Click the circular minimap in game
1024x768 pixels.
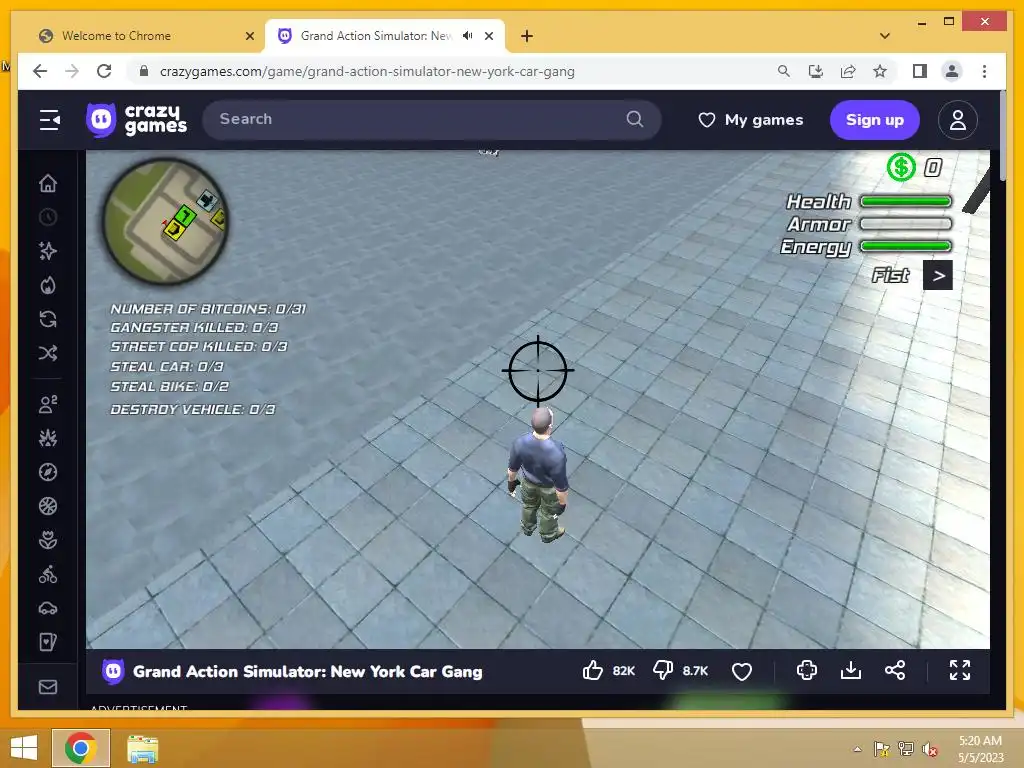[x=166, y=221]
